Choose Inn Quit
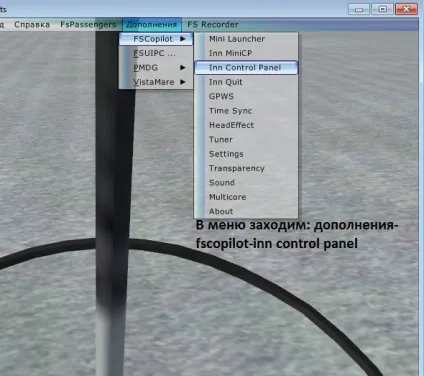Screen dimensions: 424x376 click(246, 82)
